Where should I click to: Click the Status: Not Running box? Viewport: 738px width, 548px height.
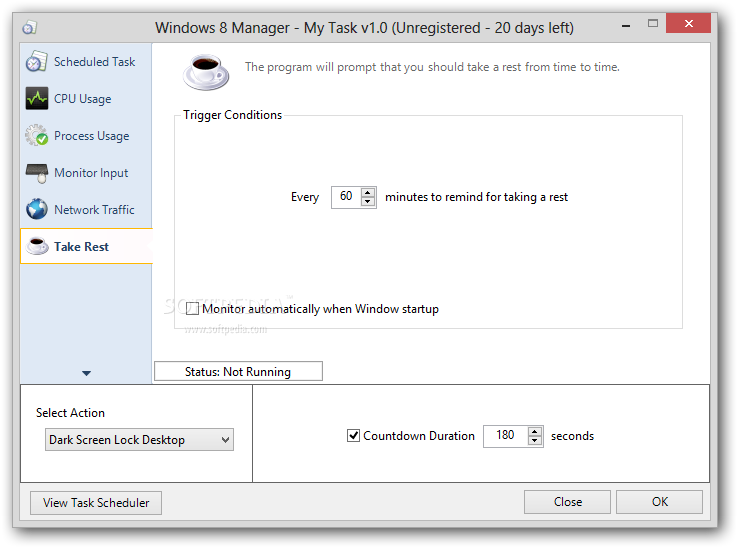(x=238, y=371)
